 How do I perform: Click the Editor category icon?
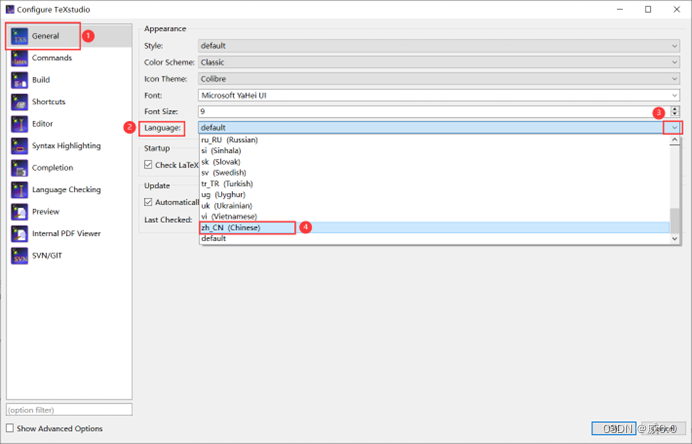coord(19,124)
